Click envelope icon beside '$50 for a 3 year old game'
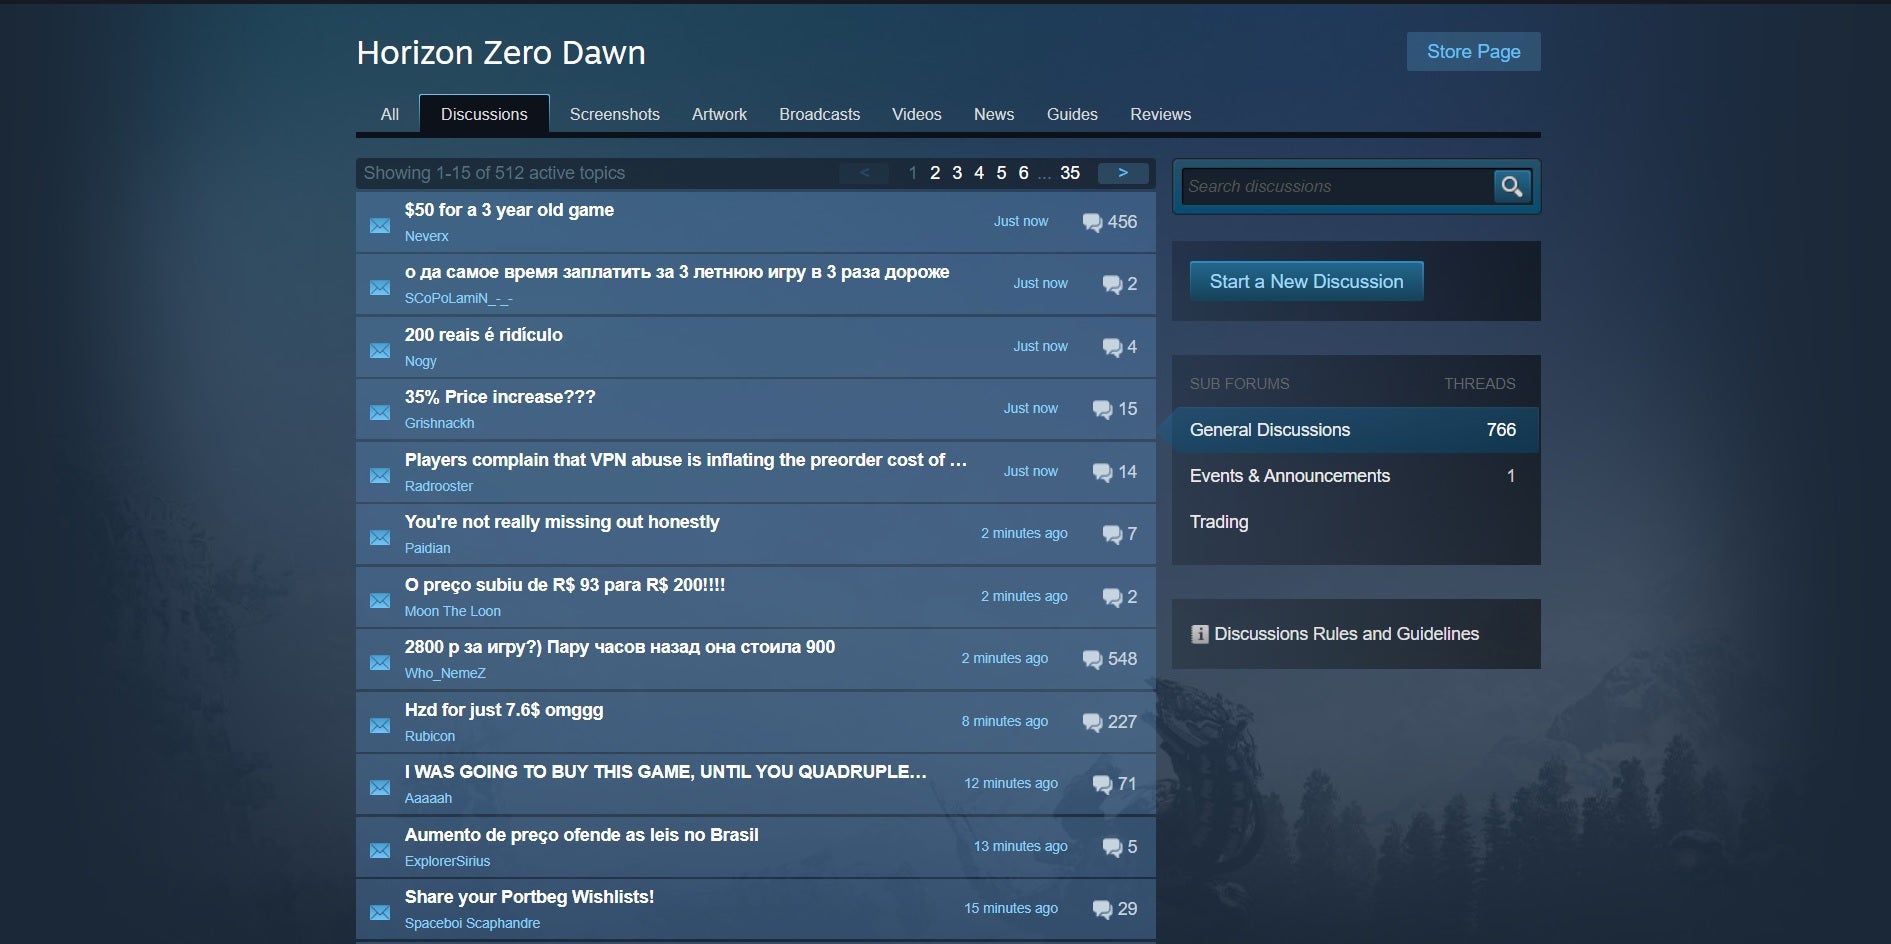 tap(380, 225)
